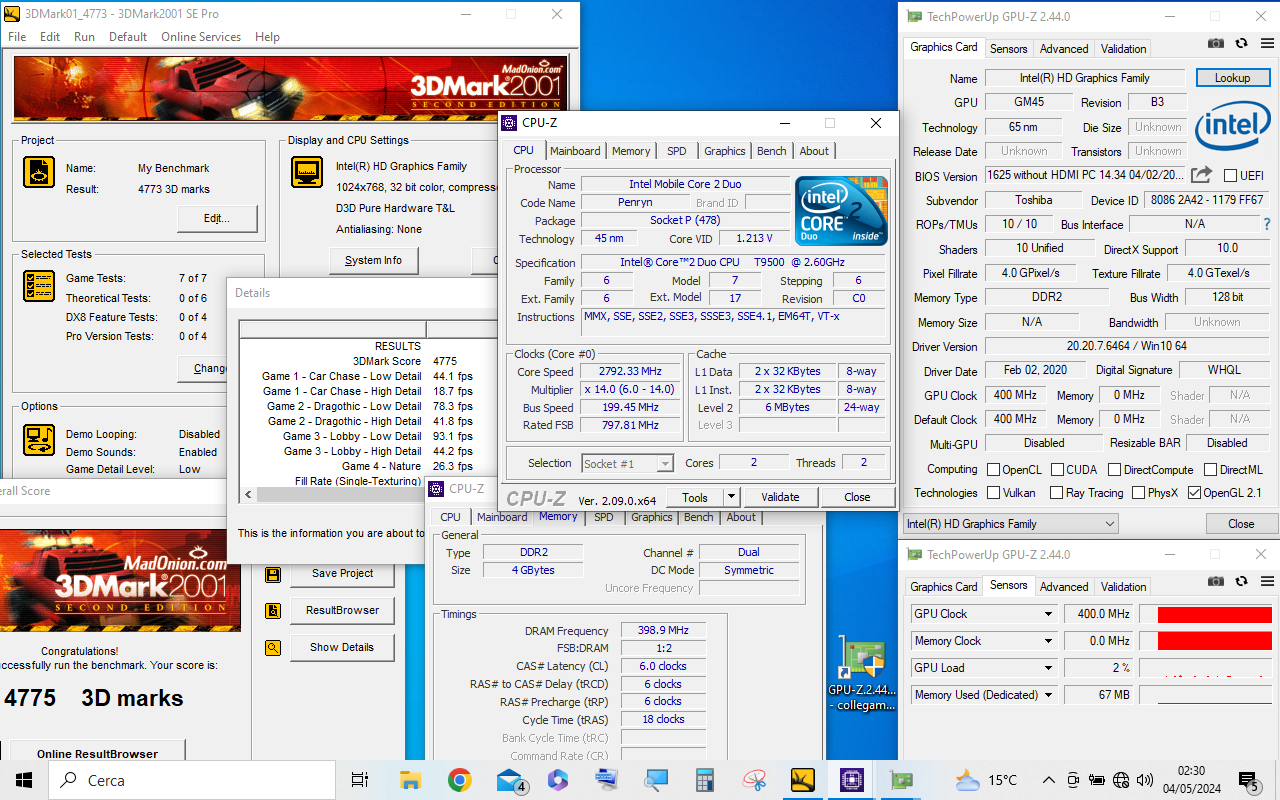Toggle the OpenCL checkbox
This screenshot has width=1280, height=800.
point(993,469)
